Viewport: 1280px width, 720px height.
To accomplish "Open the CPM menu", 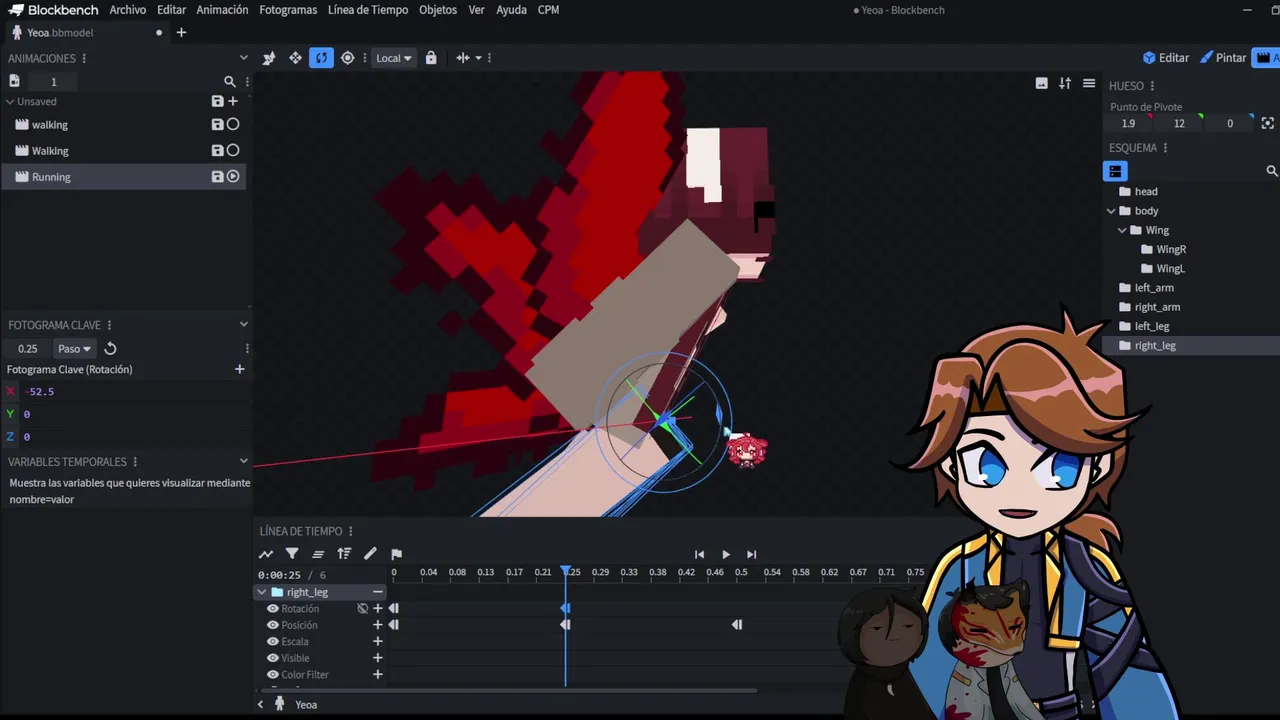I will 548,10.
